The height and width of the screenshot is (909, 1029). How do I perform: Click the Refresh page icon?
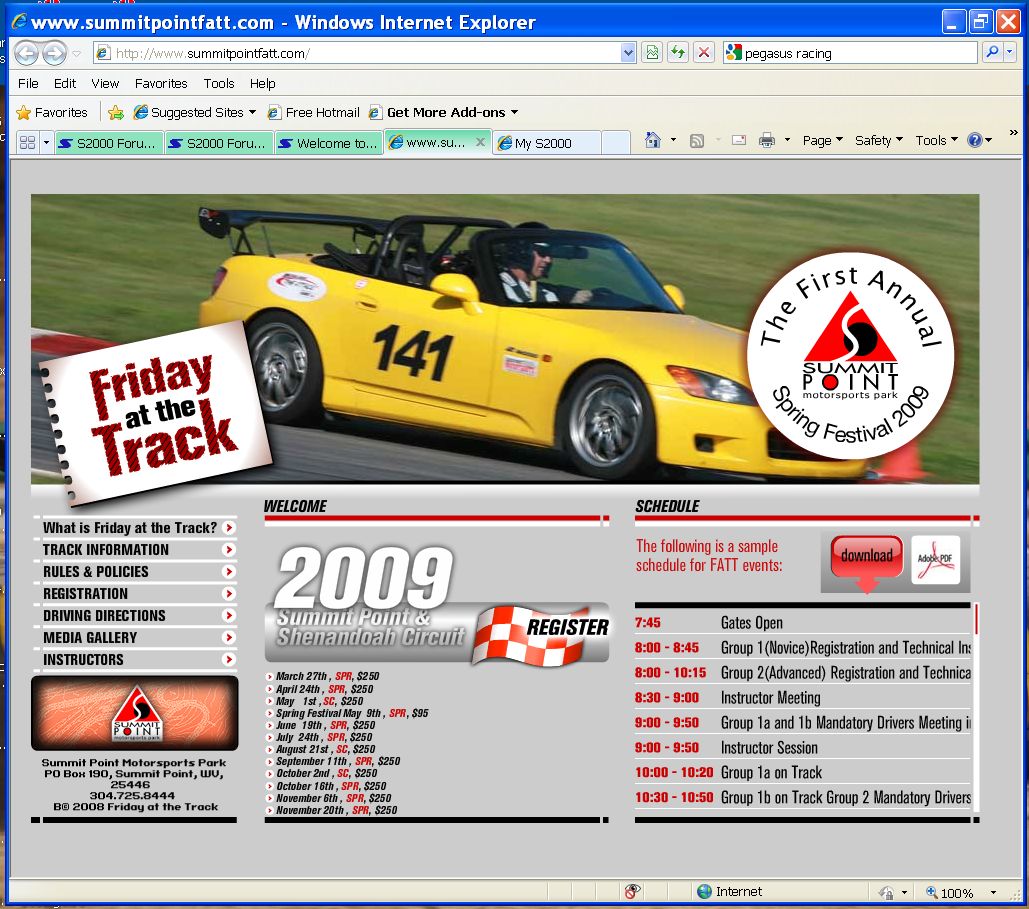tap(679, 54)
